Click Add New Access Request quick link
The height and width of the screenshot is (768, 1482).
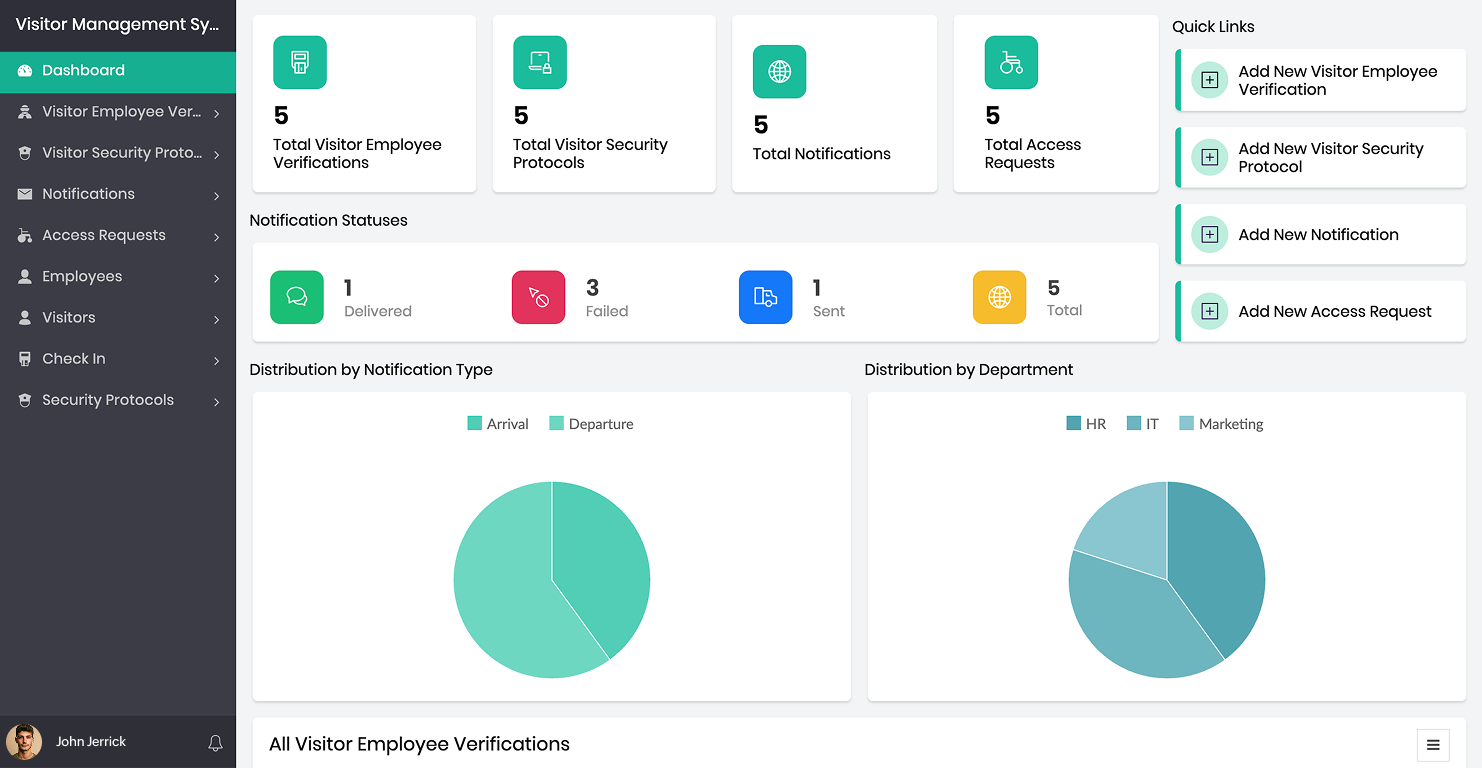point(1334,312)
